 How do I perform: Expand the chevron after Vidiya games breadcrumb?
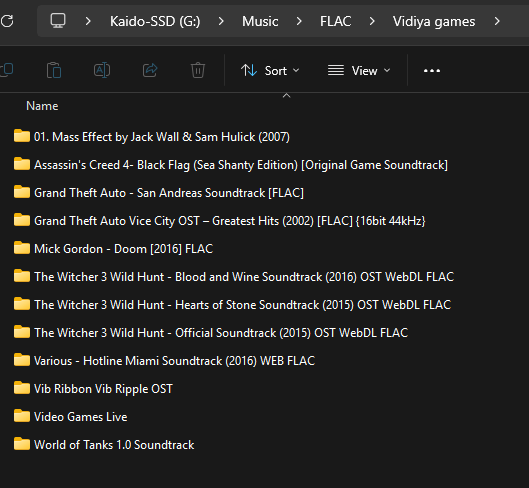coord(497,21)
